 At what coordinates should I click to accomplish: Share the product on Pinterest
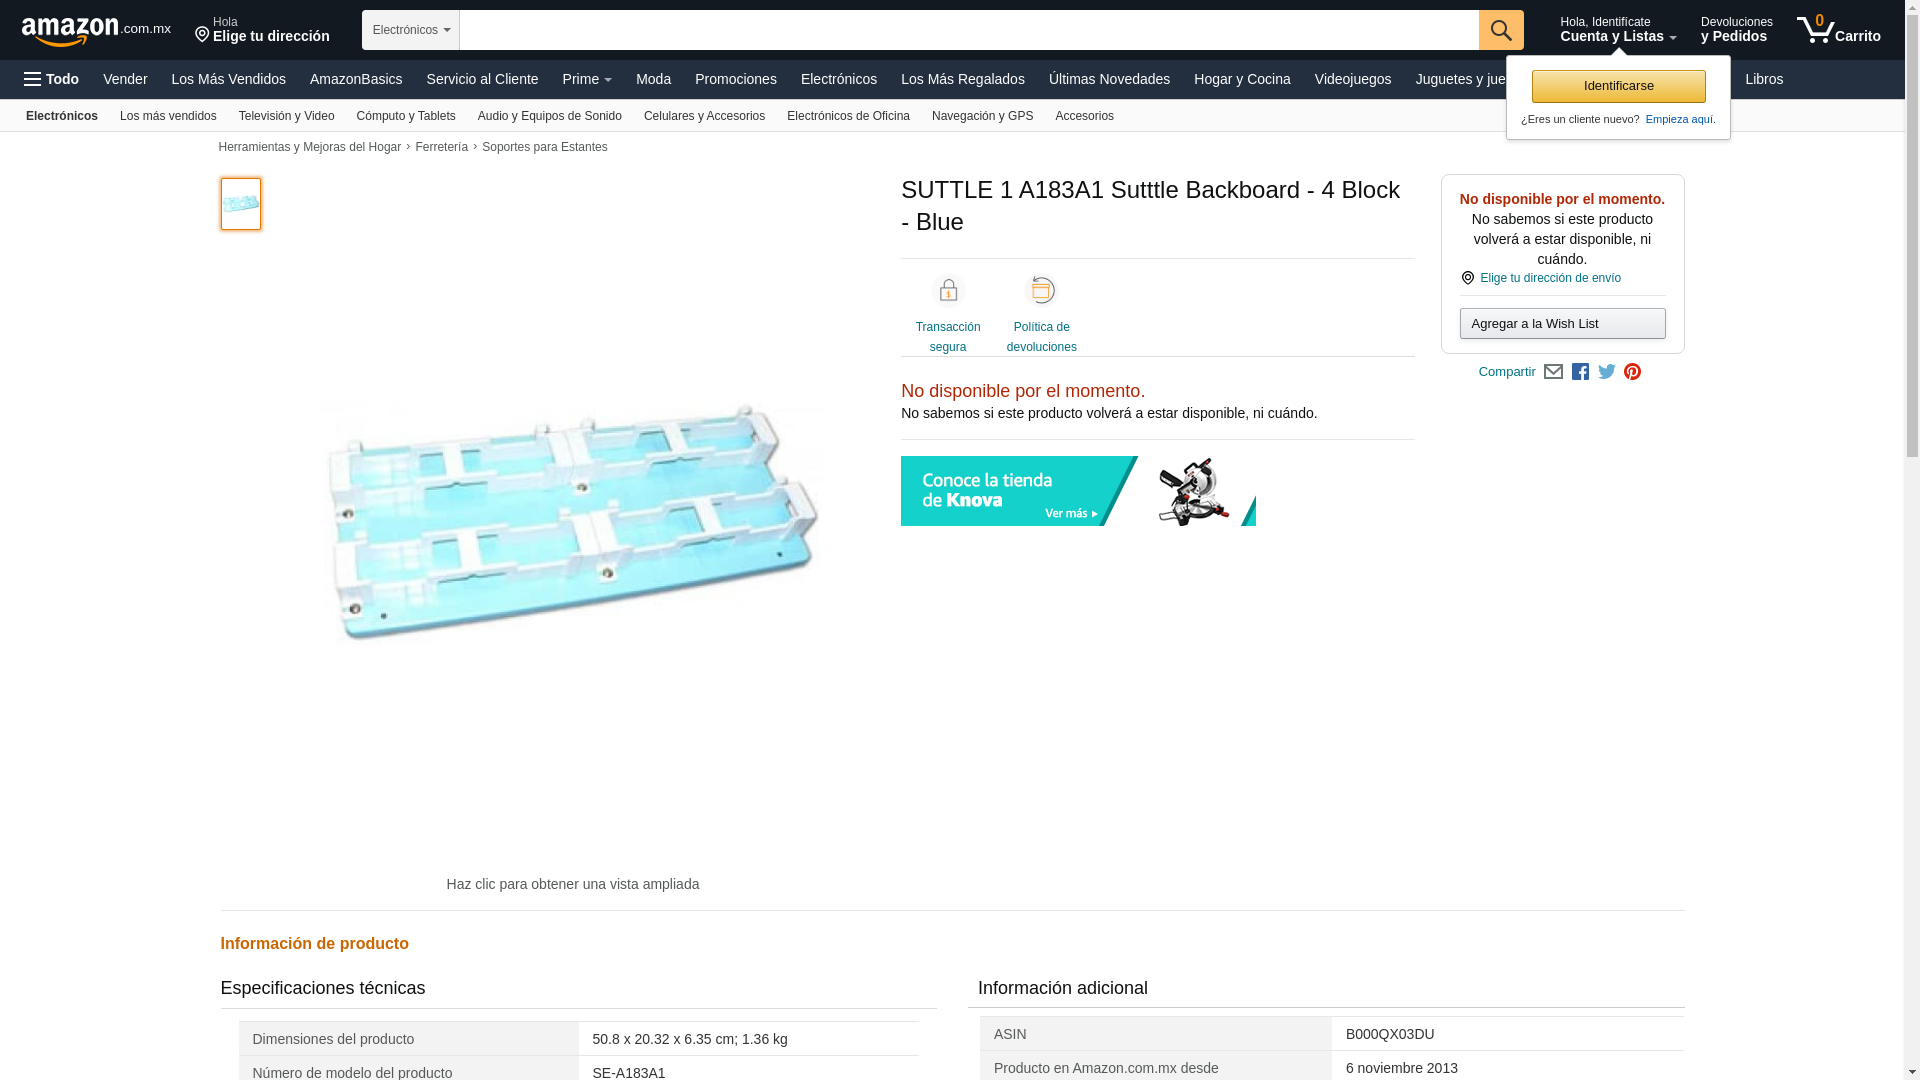click(1633, 372)
